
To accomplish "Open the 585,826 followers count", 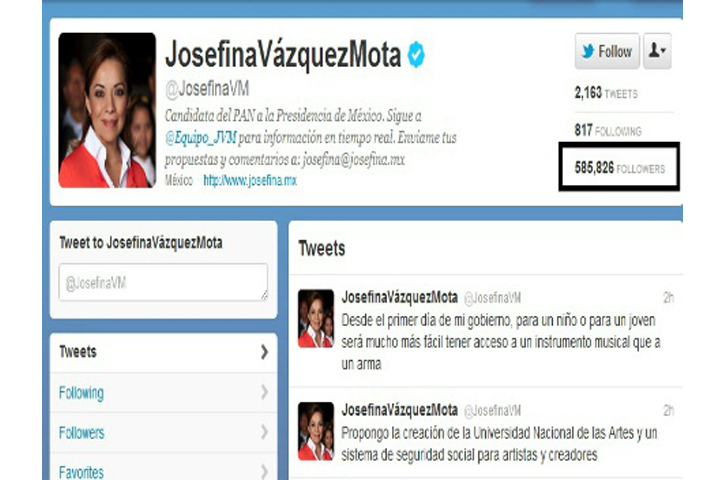I will [619, 168].
